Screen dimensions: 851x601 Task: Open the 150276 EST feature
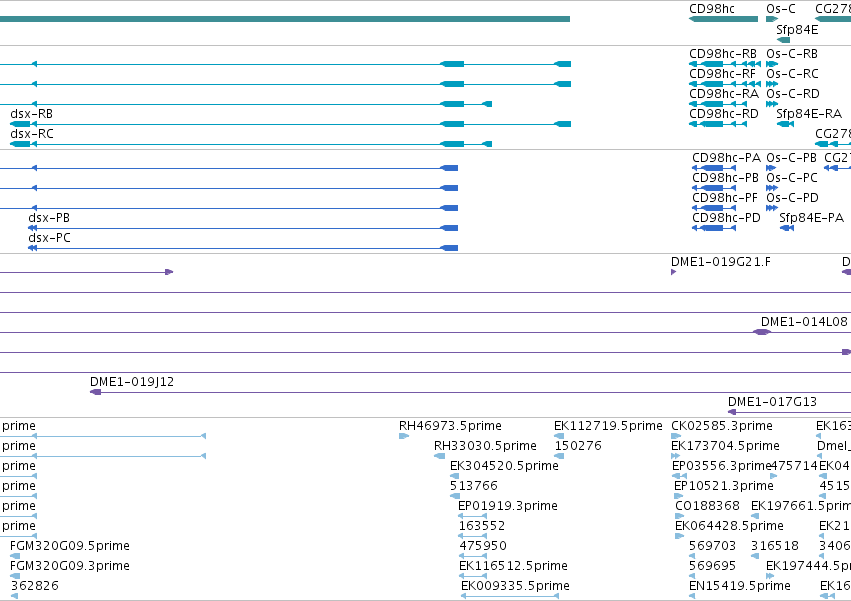click(559, 456)
